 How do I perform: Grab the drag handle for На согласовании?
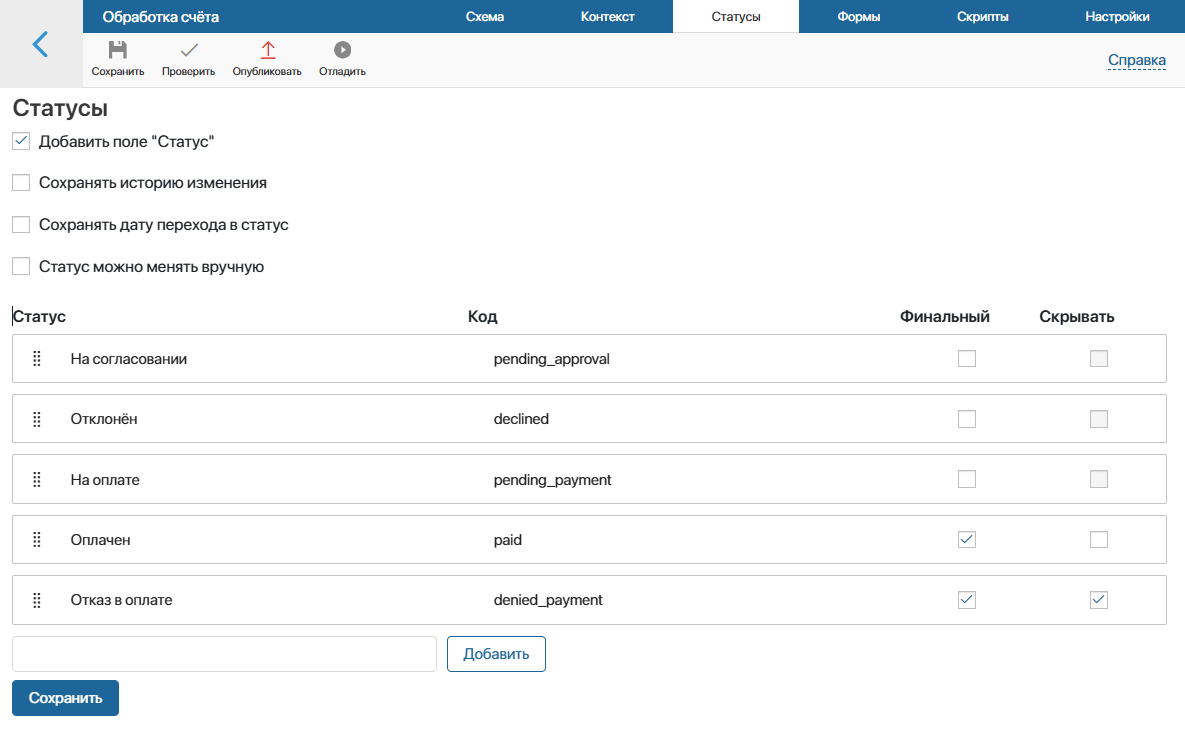tap(37, 359)
